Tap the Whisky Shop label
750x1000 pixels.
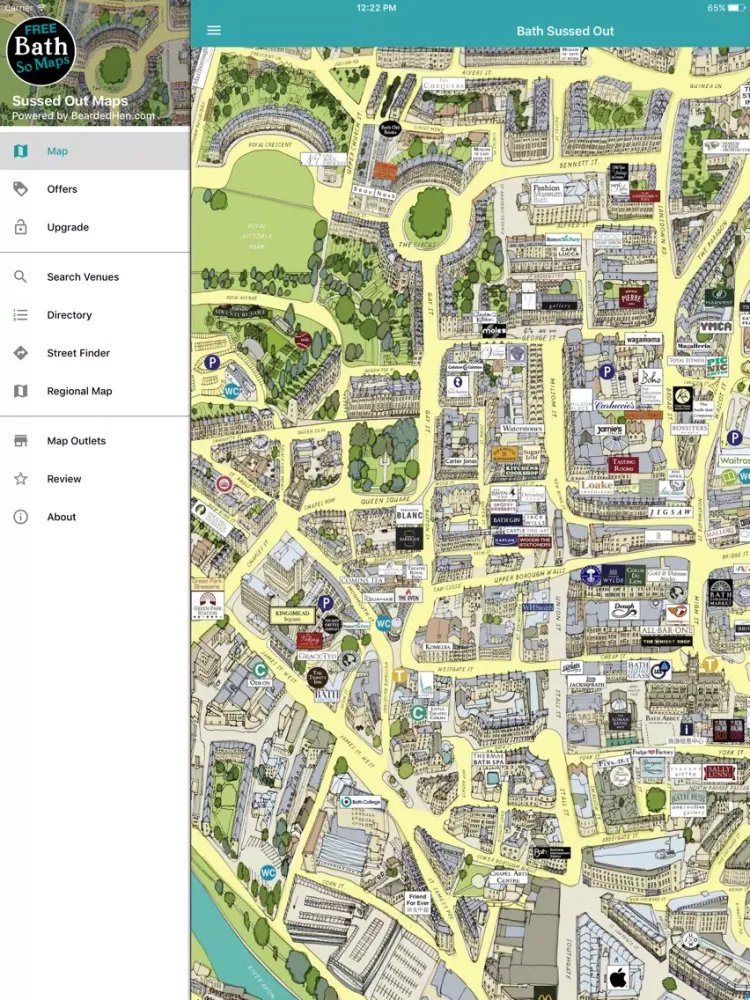pos(666,641)
